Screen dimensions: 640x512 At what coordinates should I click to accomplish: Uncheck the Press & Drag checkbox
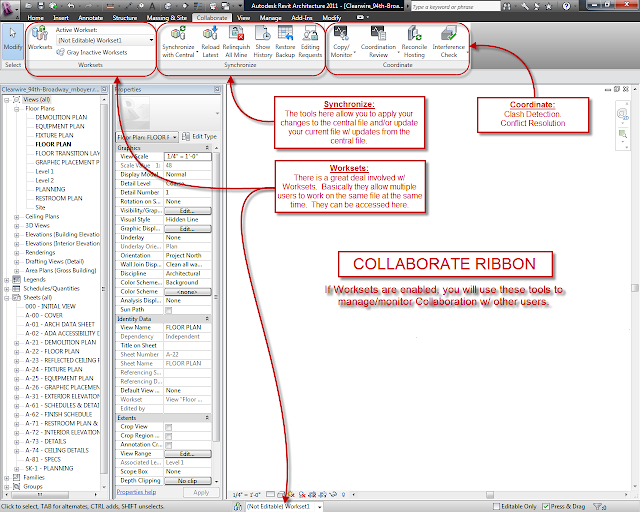(545, 506)
